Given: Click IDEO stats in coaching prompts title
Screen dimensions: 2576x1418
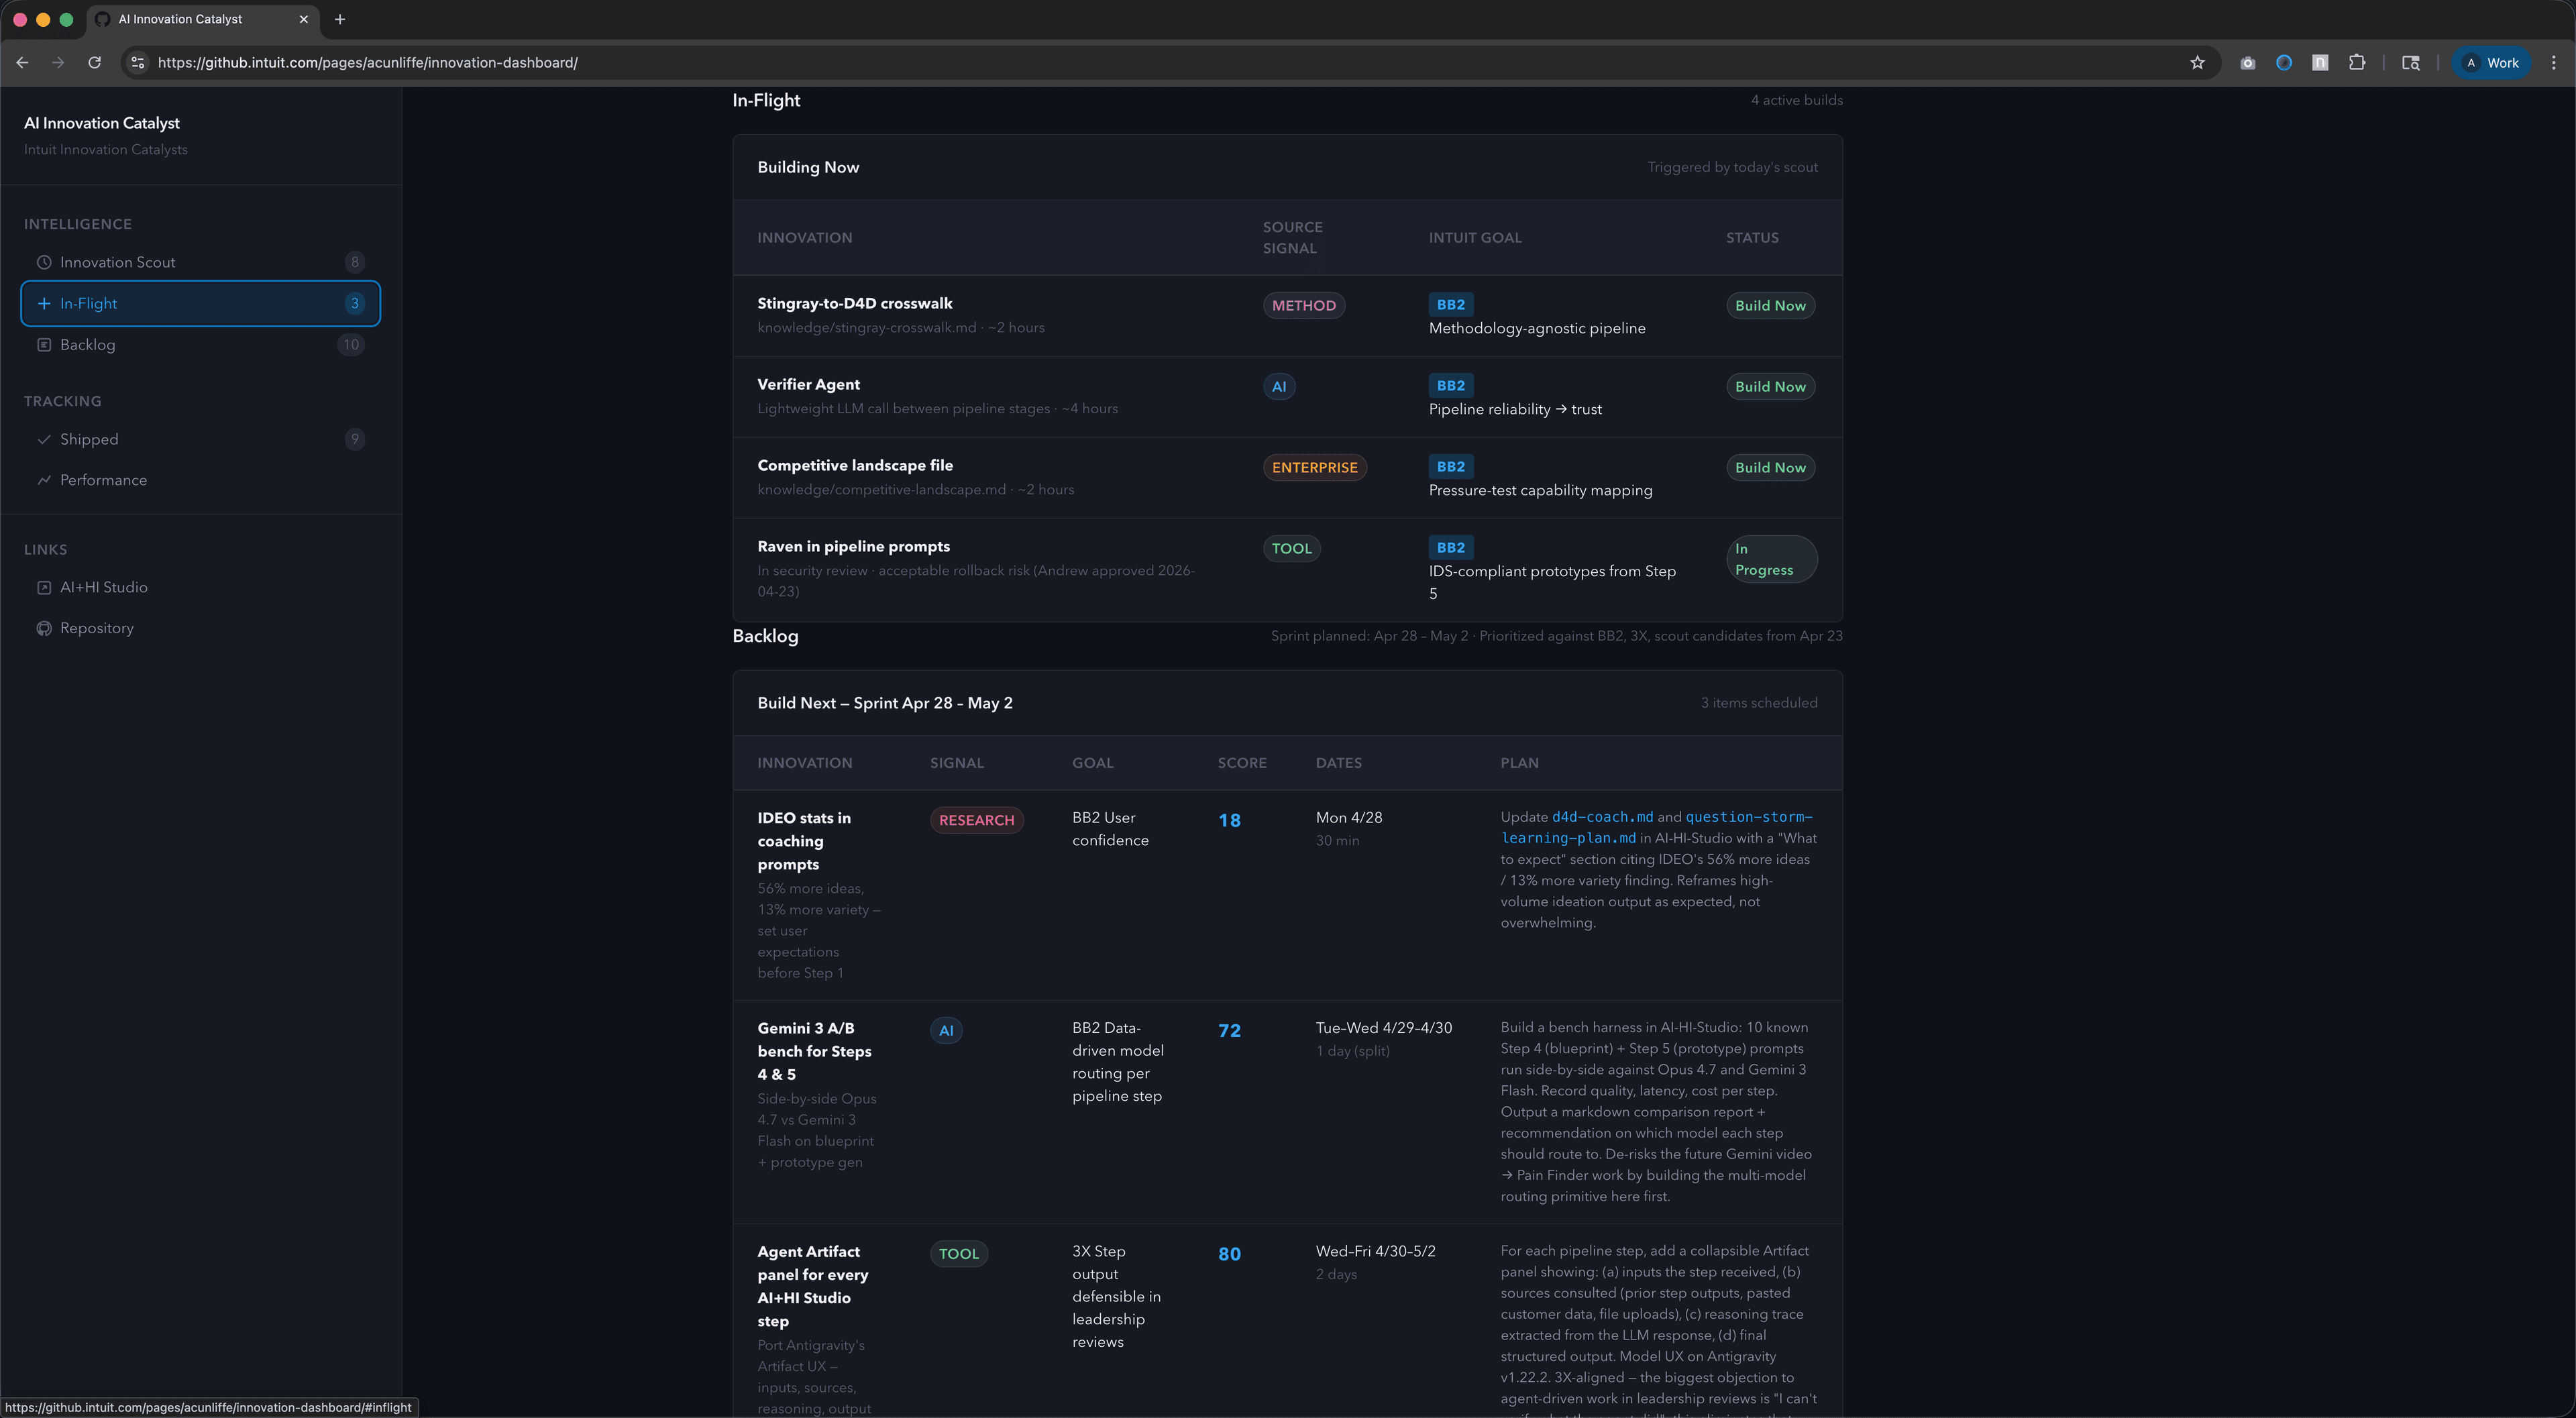Looking at the screenshot, I should 804,841.
